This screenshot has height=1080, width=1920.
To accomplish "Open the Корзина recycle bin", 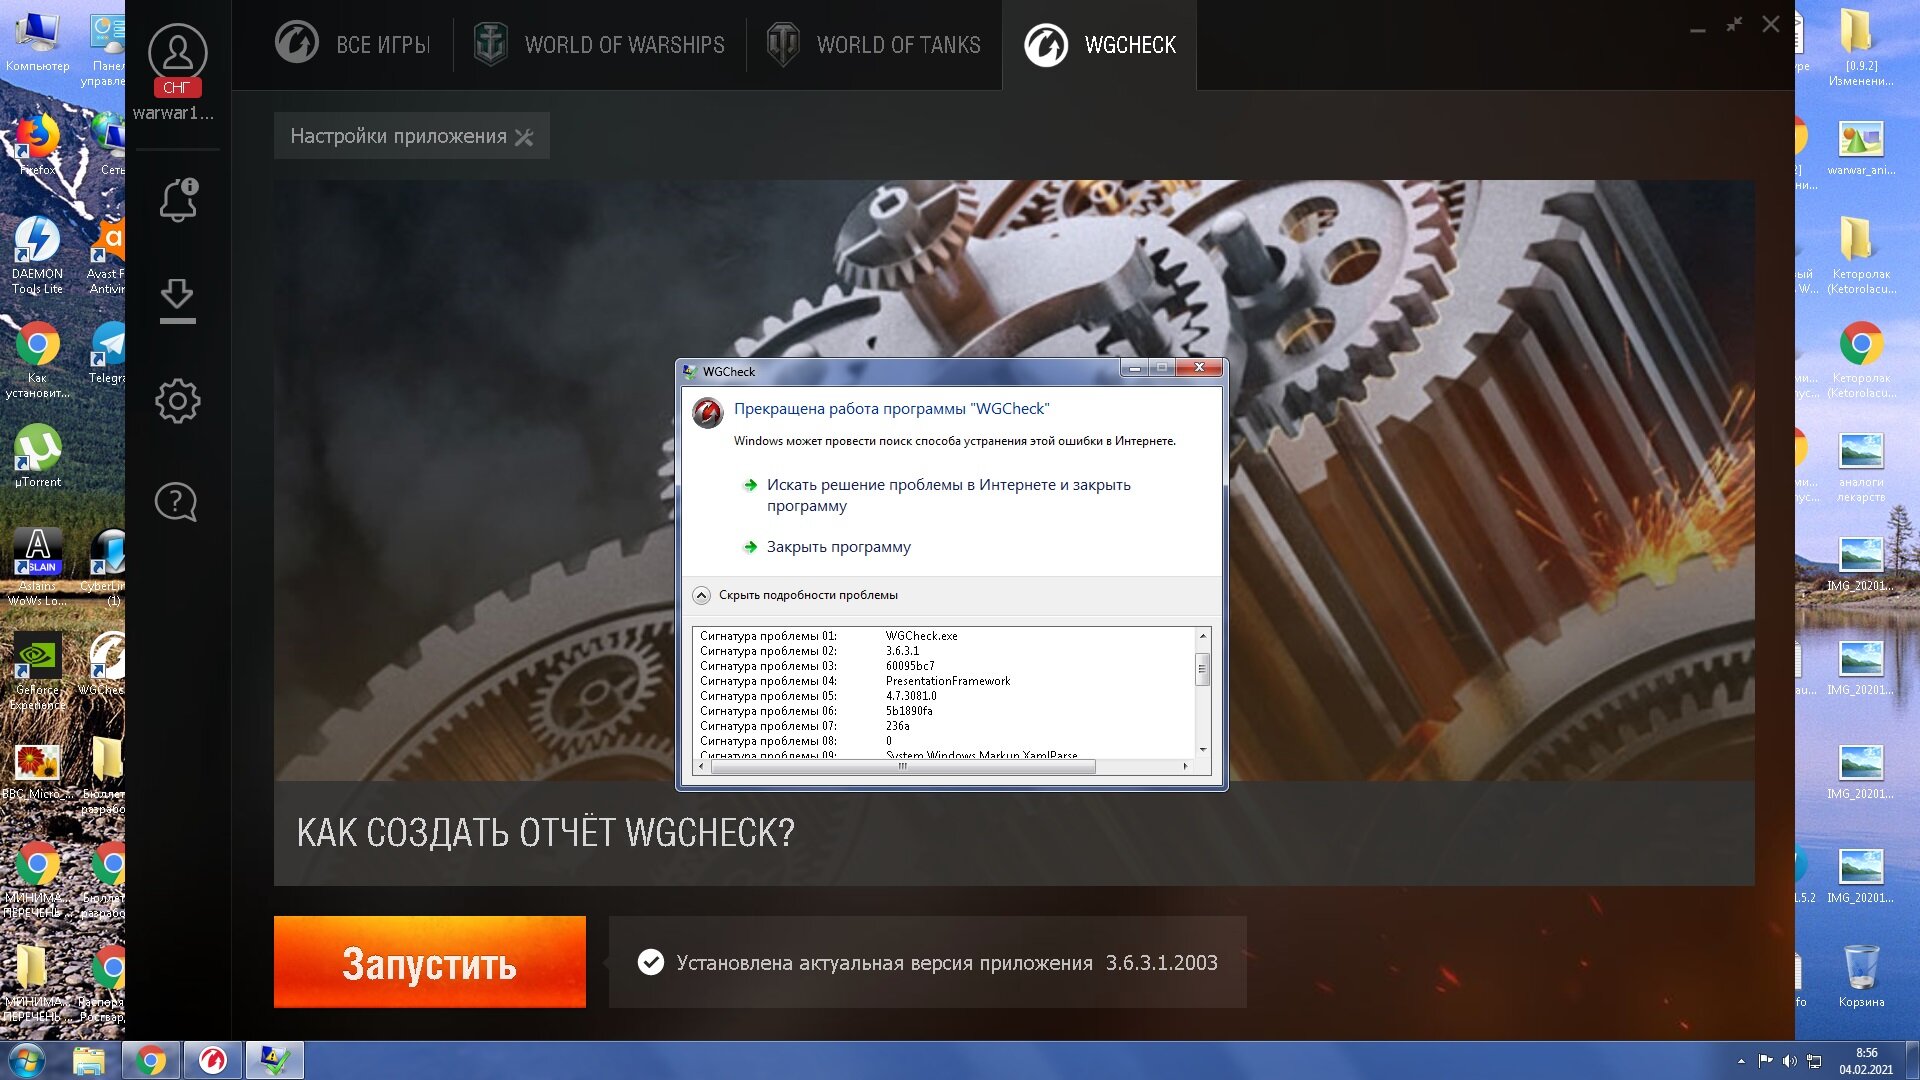I will coord(1861,975).
